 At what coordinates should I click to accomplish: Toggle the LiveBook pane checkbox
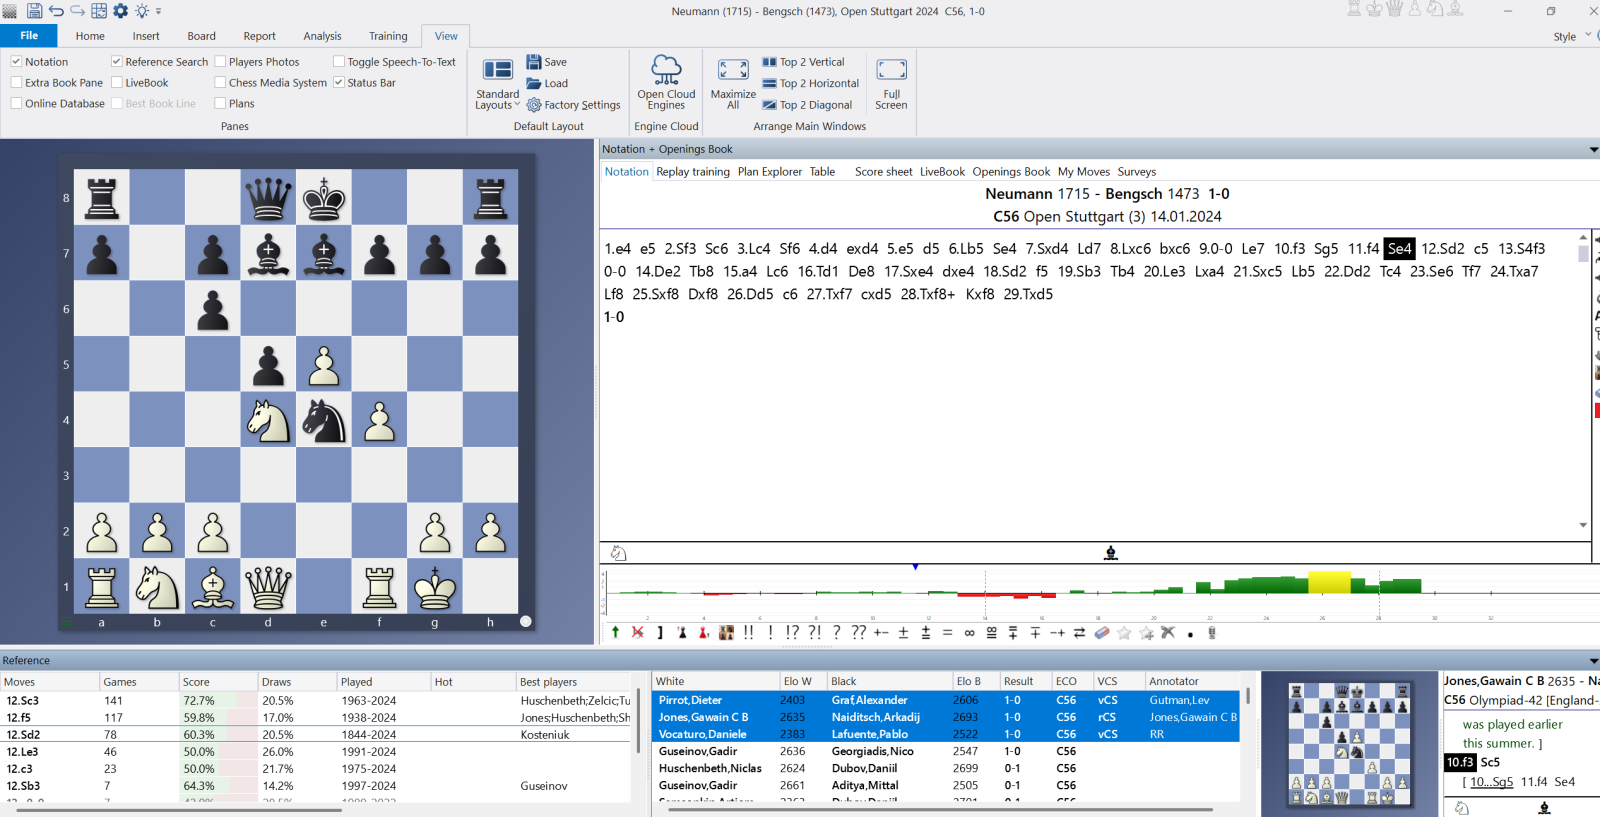point(117,83)
